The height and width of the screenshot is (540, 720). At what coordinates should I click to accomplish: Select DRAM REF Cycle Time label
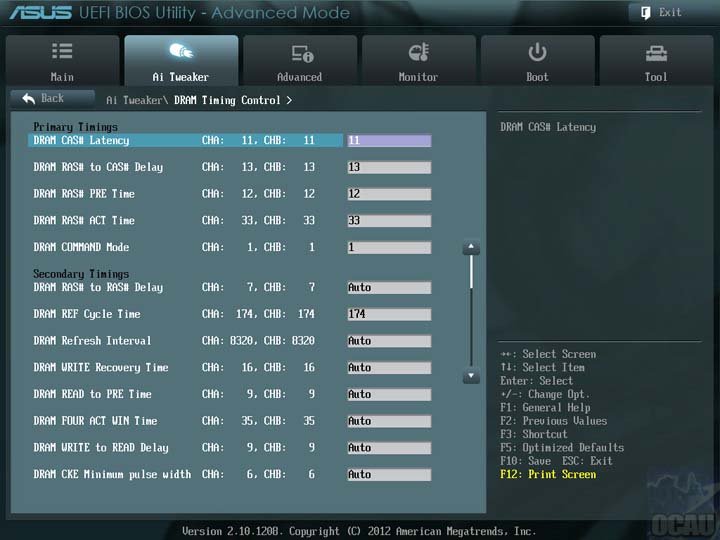87,314
